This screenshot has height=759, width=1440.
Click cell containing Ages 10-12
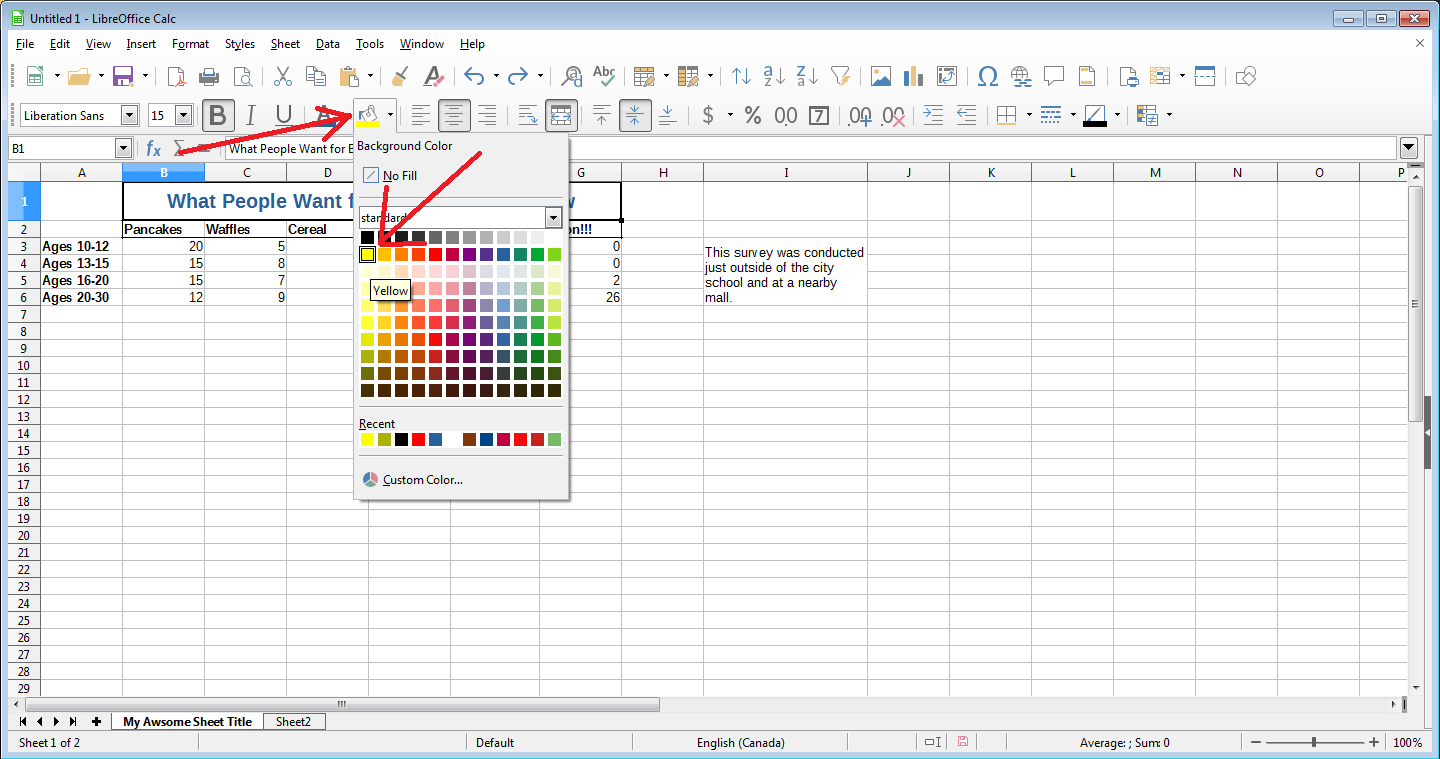click(82, 246)
